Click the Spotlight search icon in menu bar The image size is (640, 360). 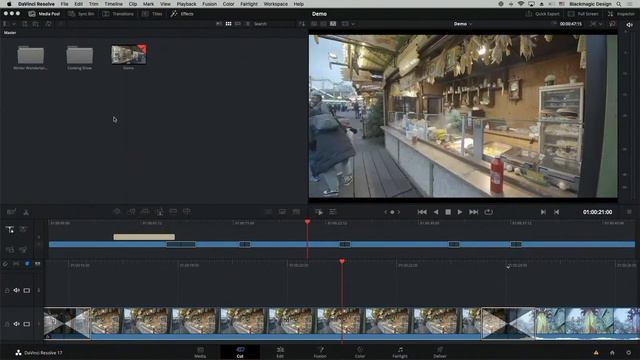click(619, 4)
